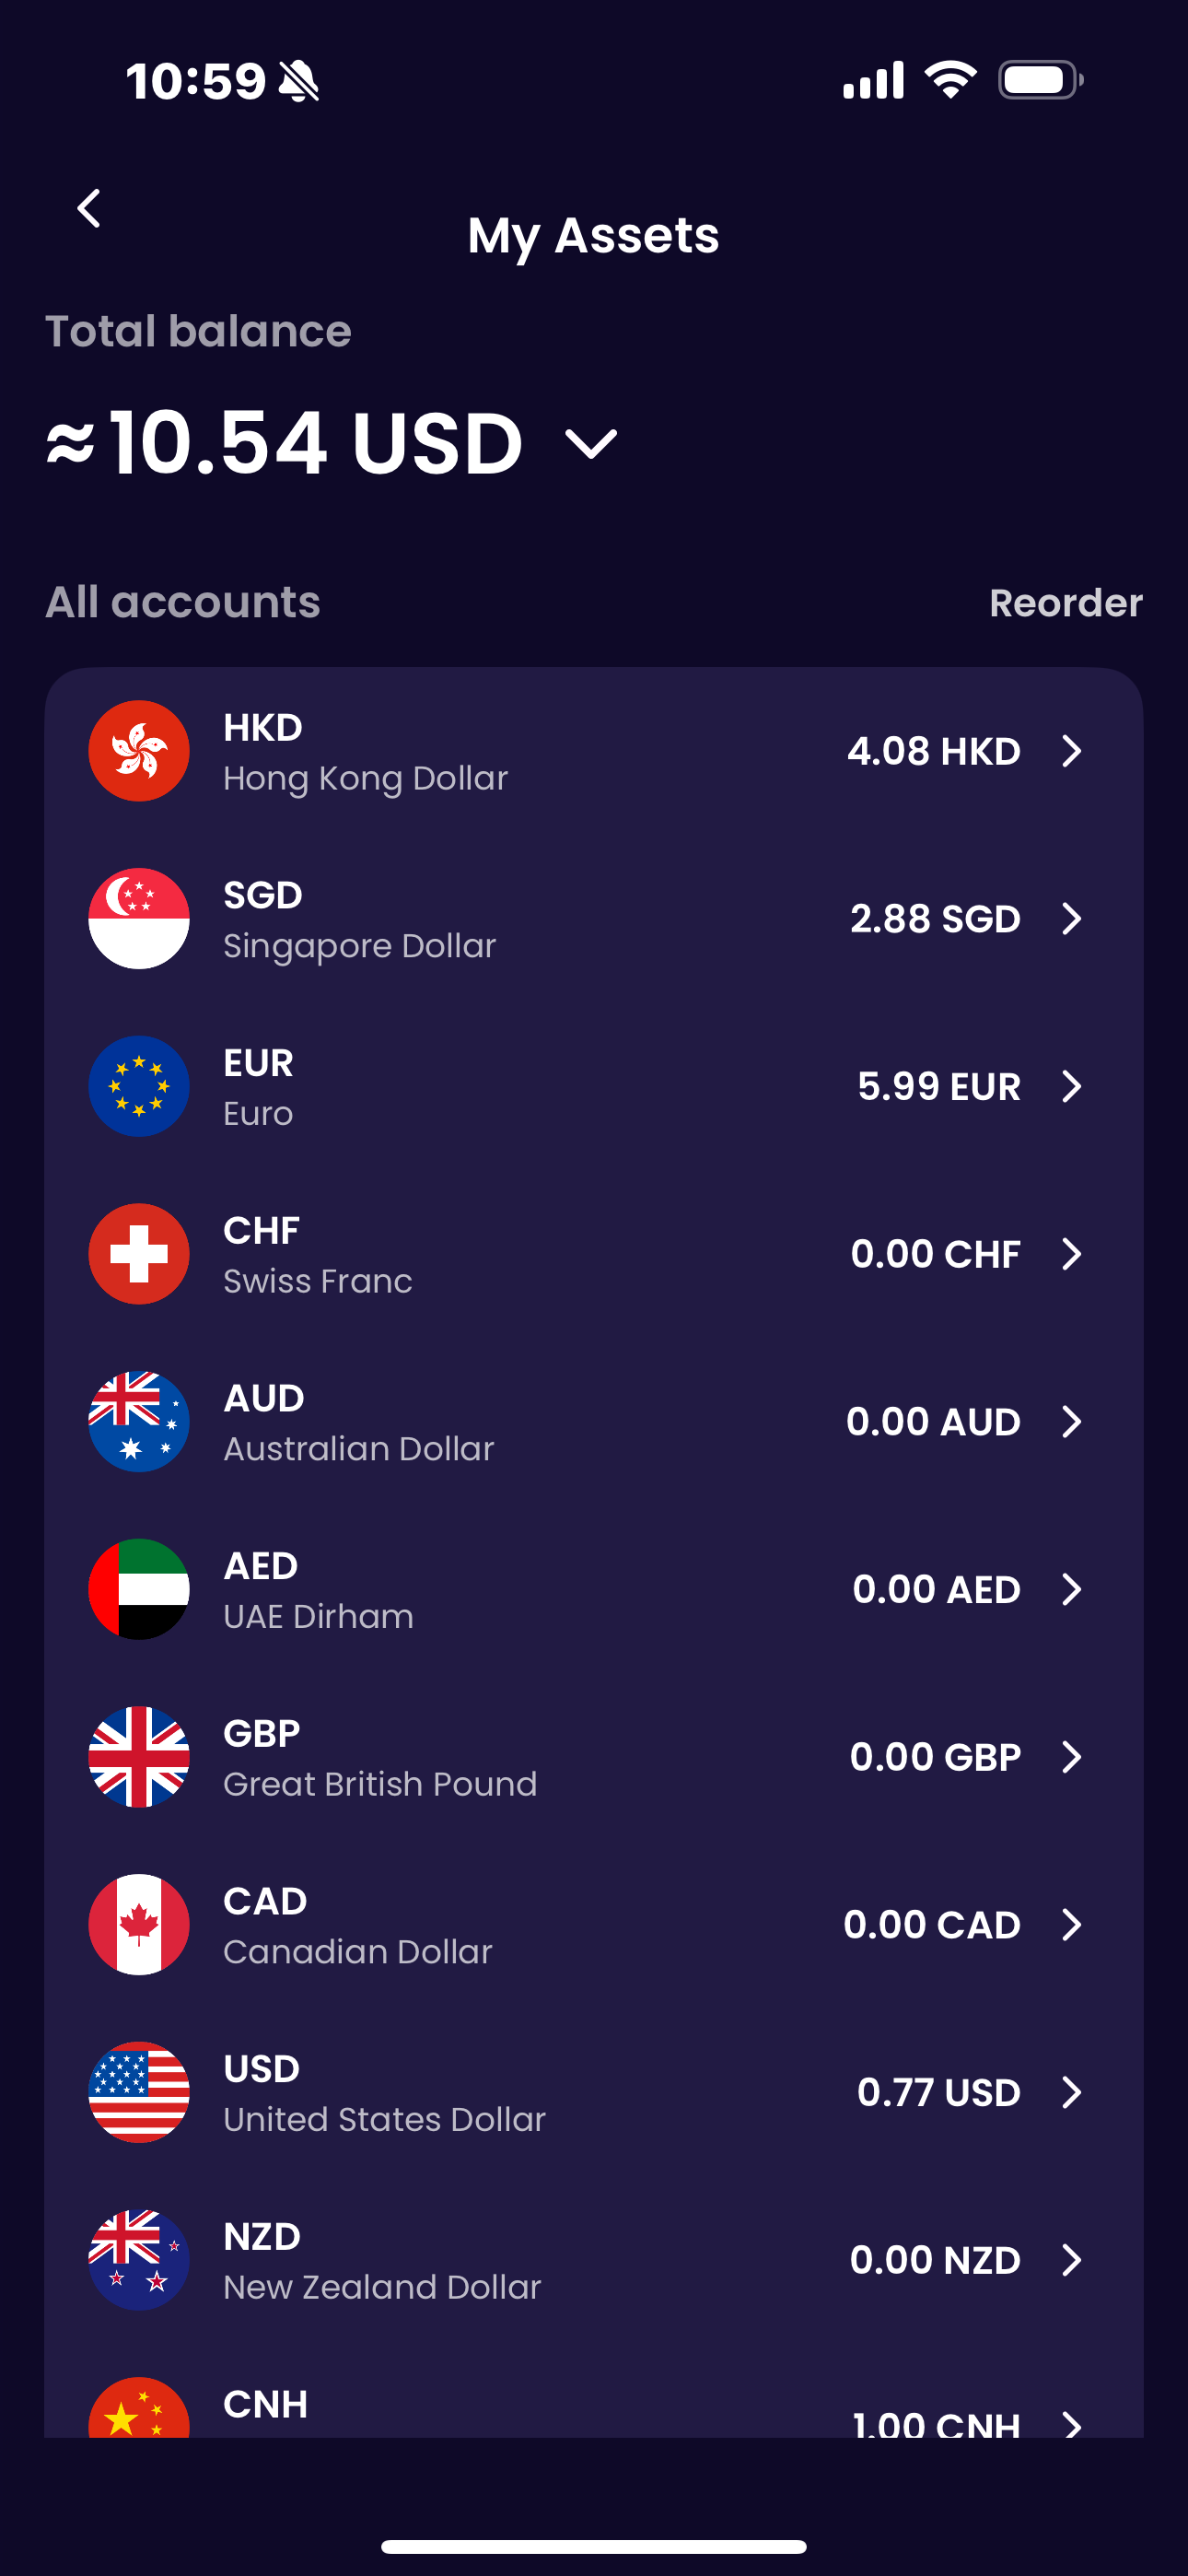Tap the New Zealand flag icon
The width and height of the screenshot is (1188, 2576).
139,2259
